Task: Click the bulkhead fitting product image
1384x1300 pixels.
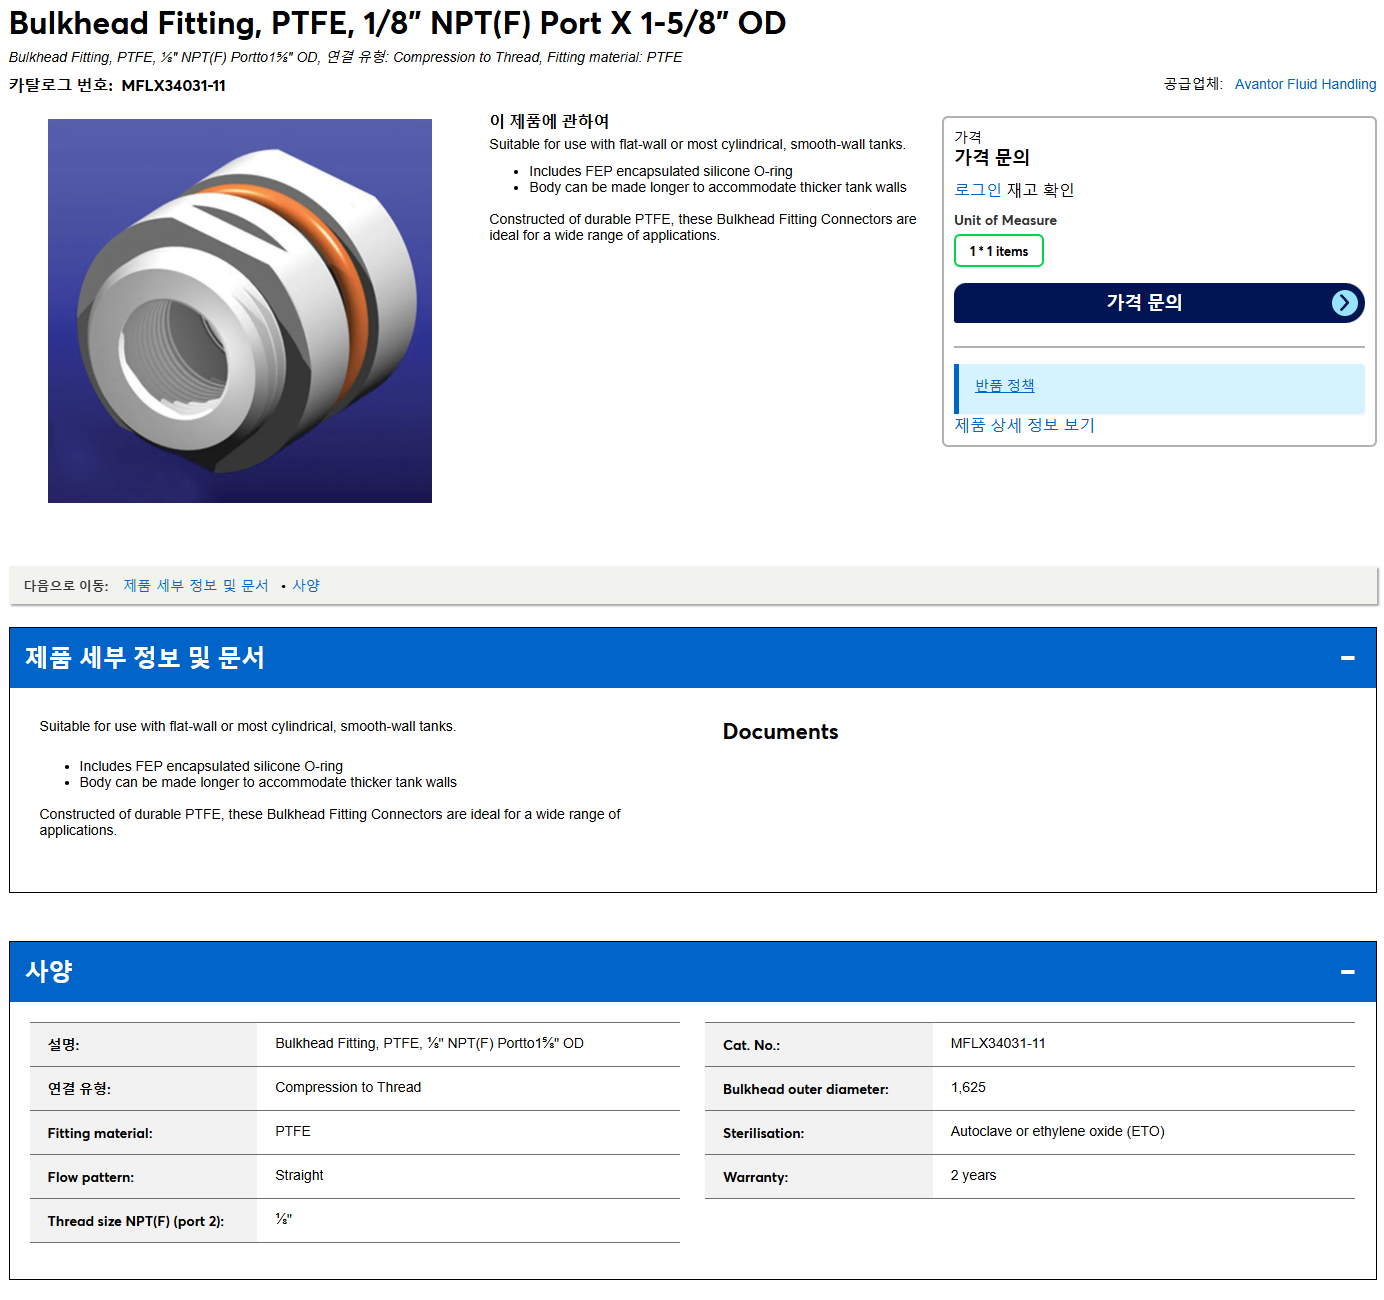Action: click(x=240, y=311)
